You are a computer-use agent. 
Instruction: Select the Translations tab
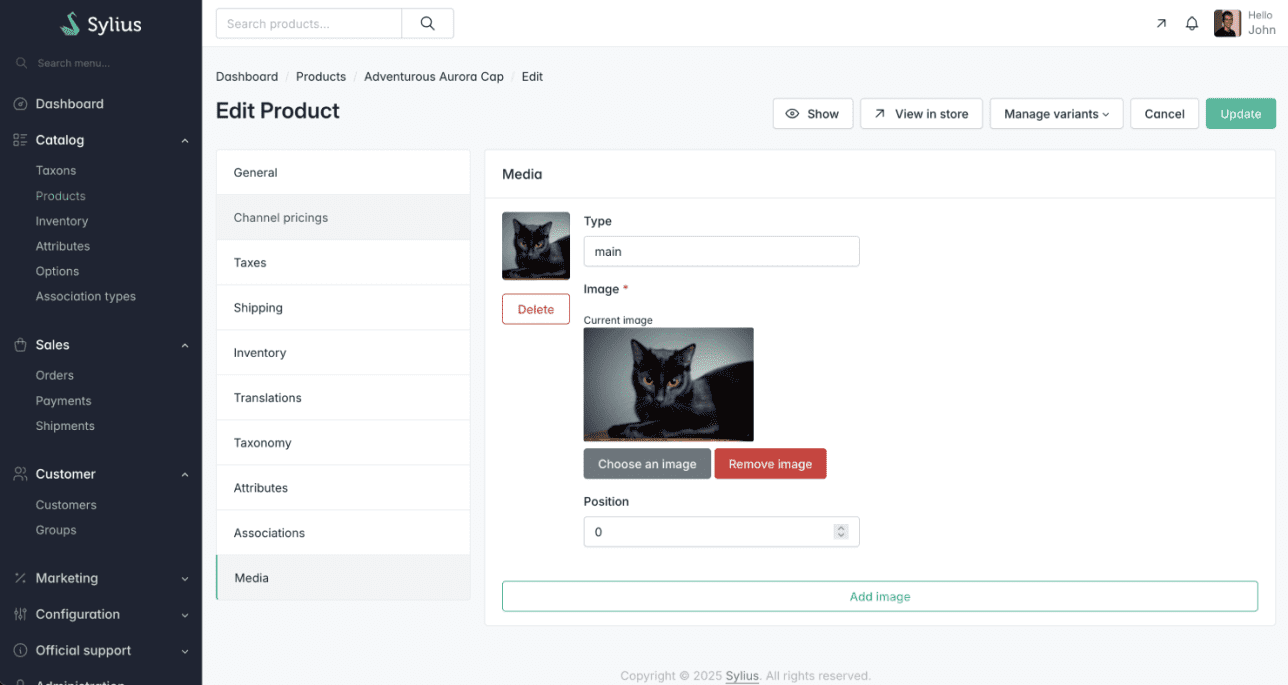(x=343, y=398)
